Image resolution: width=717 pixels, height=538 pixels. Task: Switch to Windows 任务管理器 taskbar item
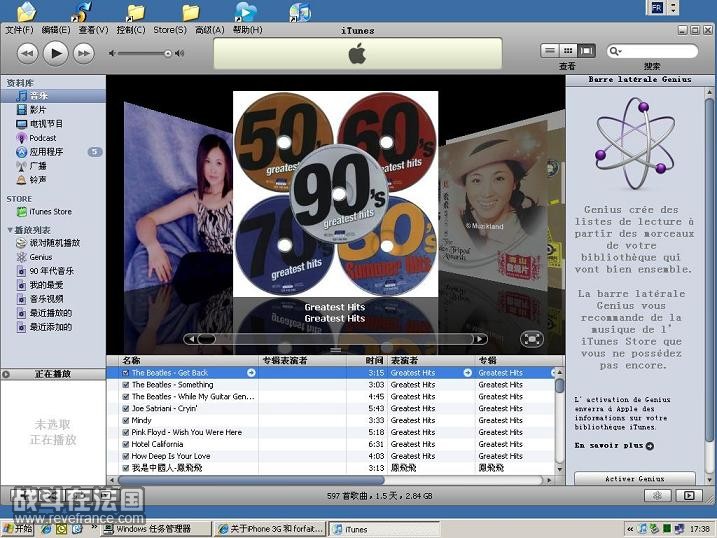pyautogui.click(x=155, y=529)
